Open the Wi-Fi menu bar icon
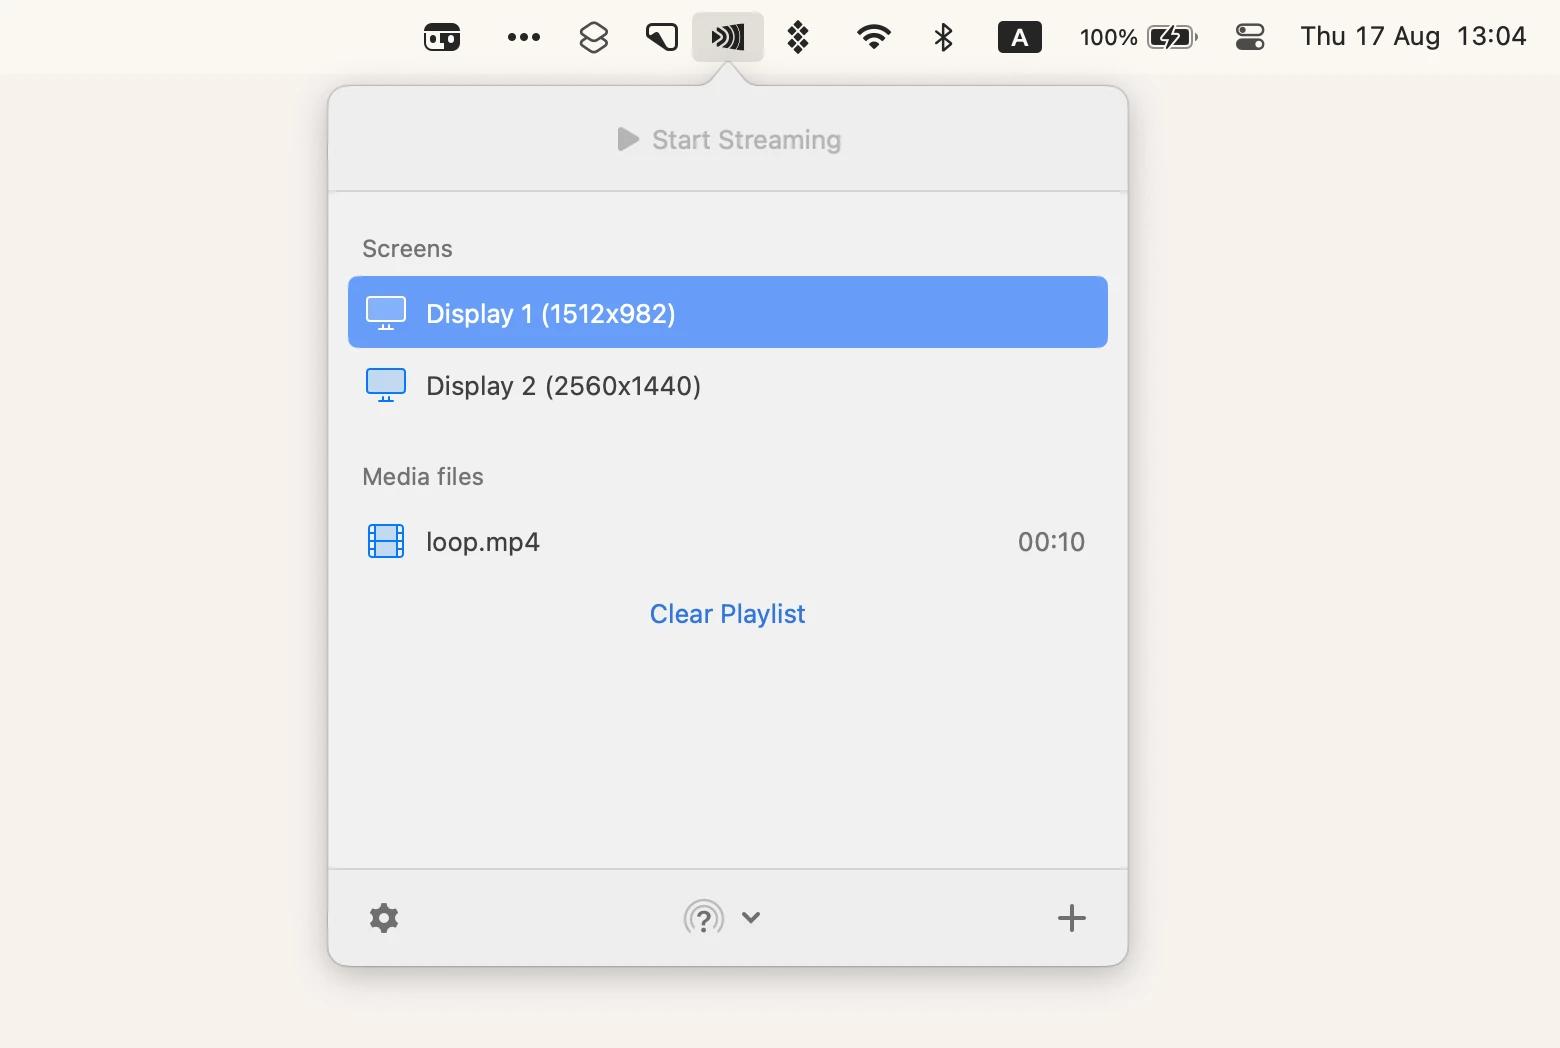This screenshot has height=1048, width=1560. 874,37
